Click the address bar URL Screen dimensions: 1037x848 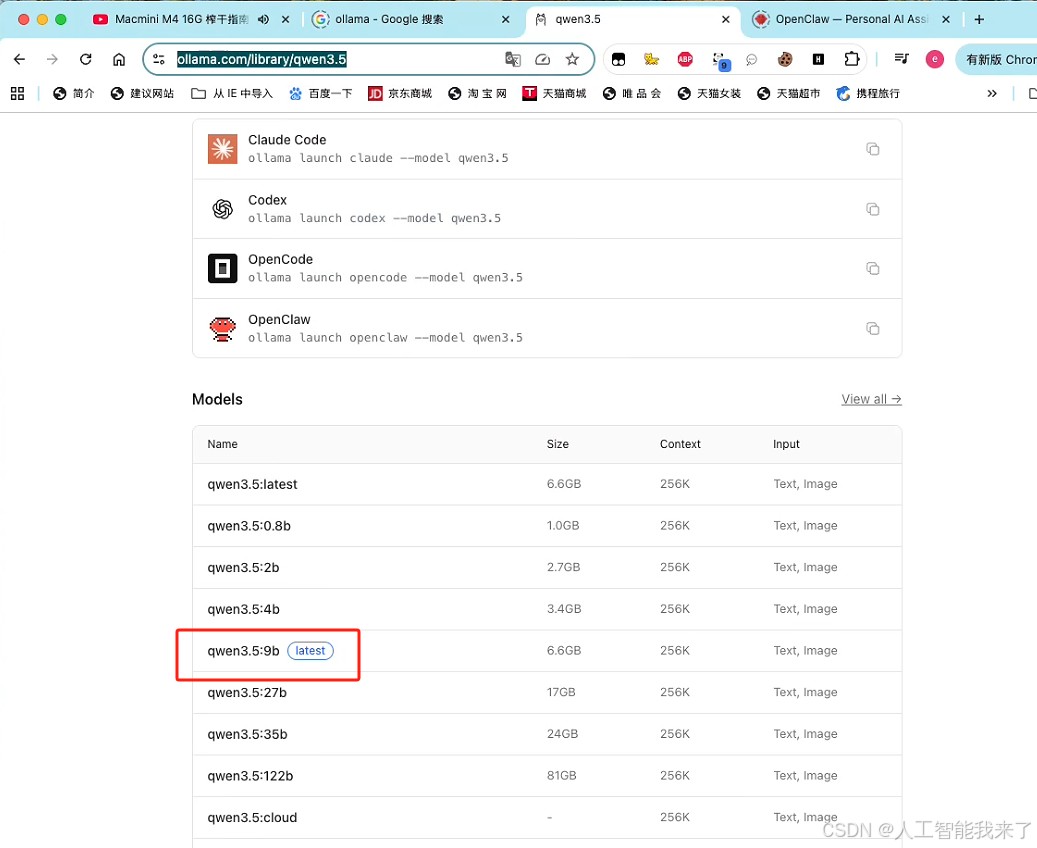(261, 60)
